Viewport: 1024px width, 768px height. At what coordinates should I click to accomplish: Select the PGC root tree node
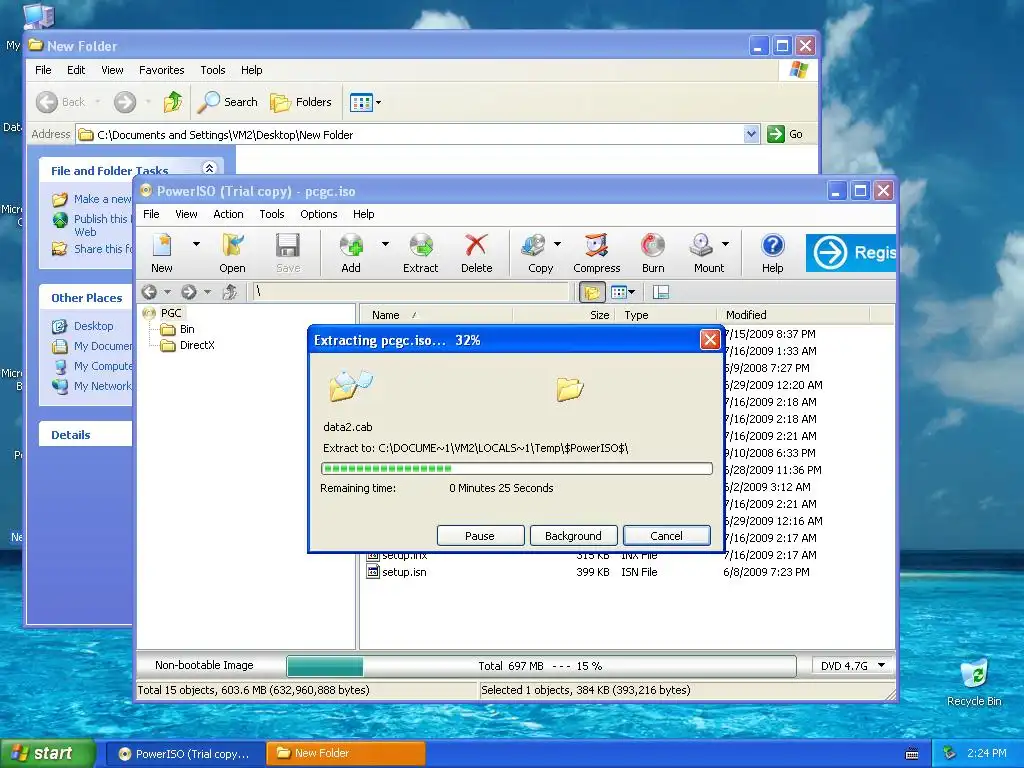(x=171, y=313)
